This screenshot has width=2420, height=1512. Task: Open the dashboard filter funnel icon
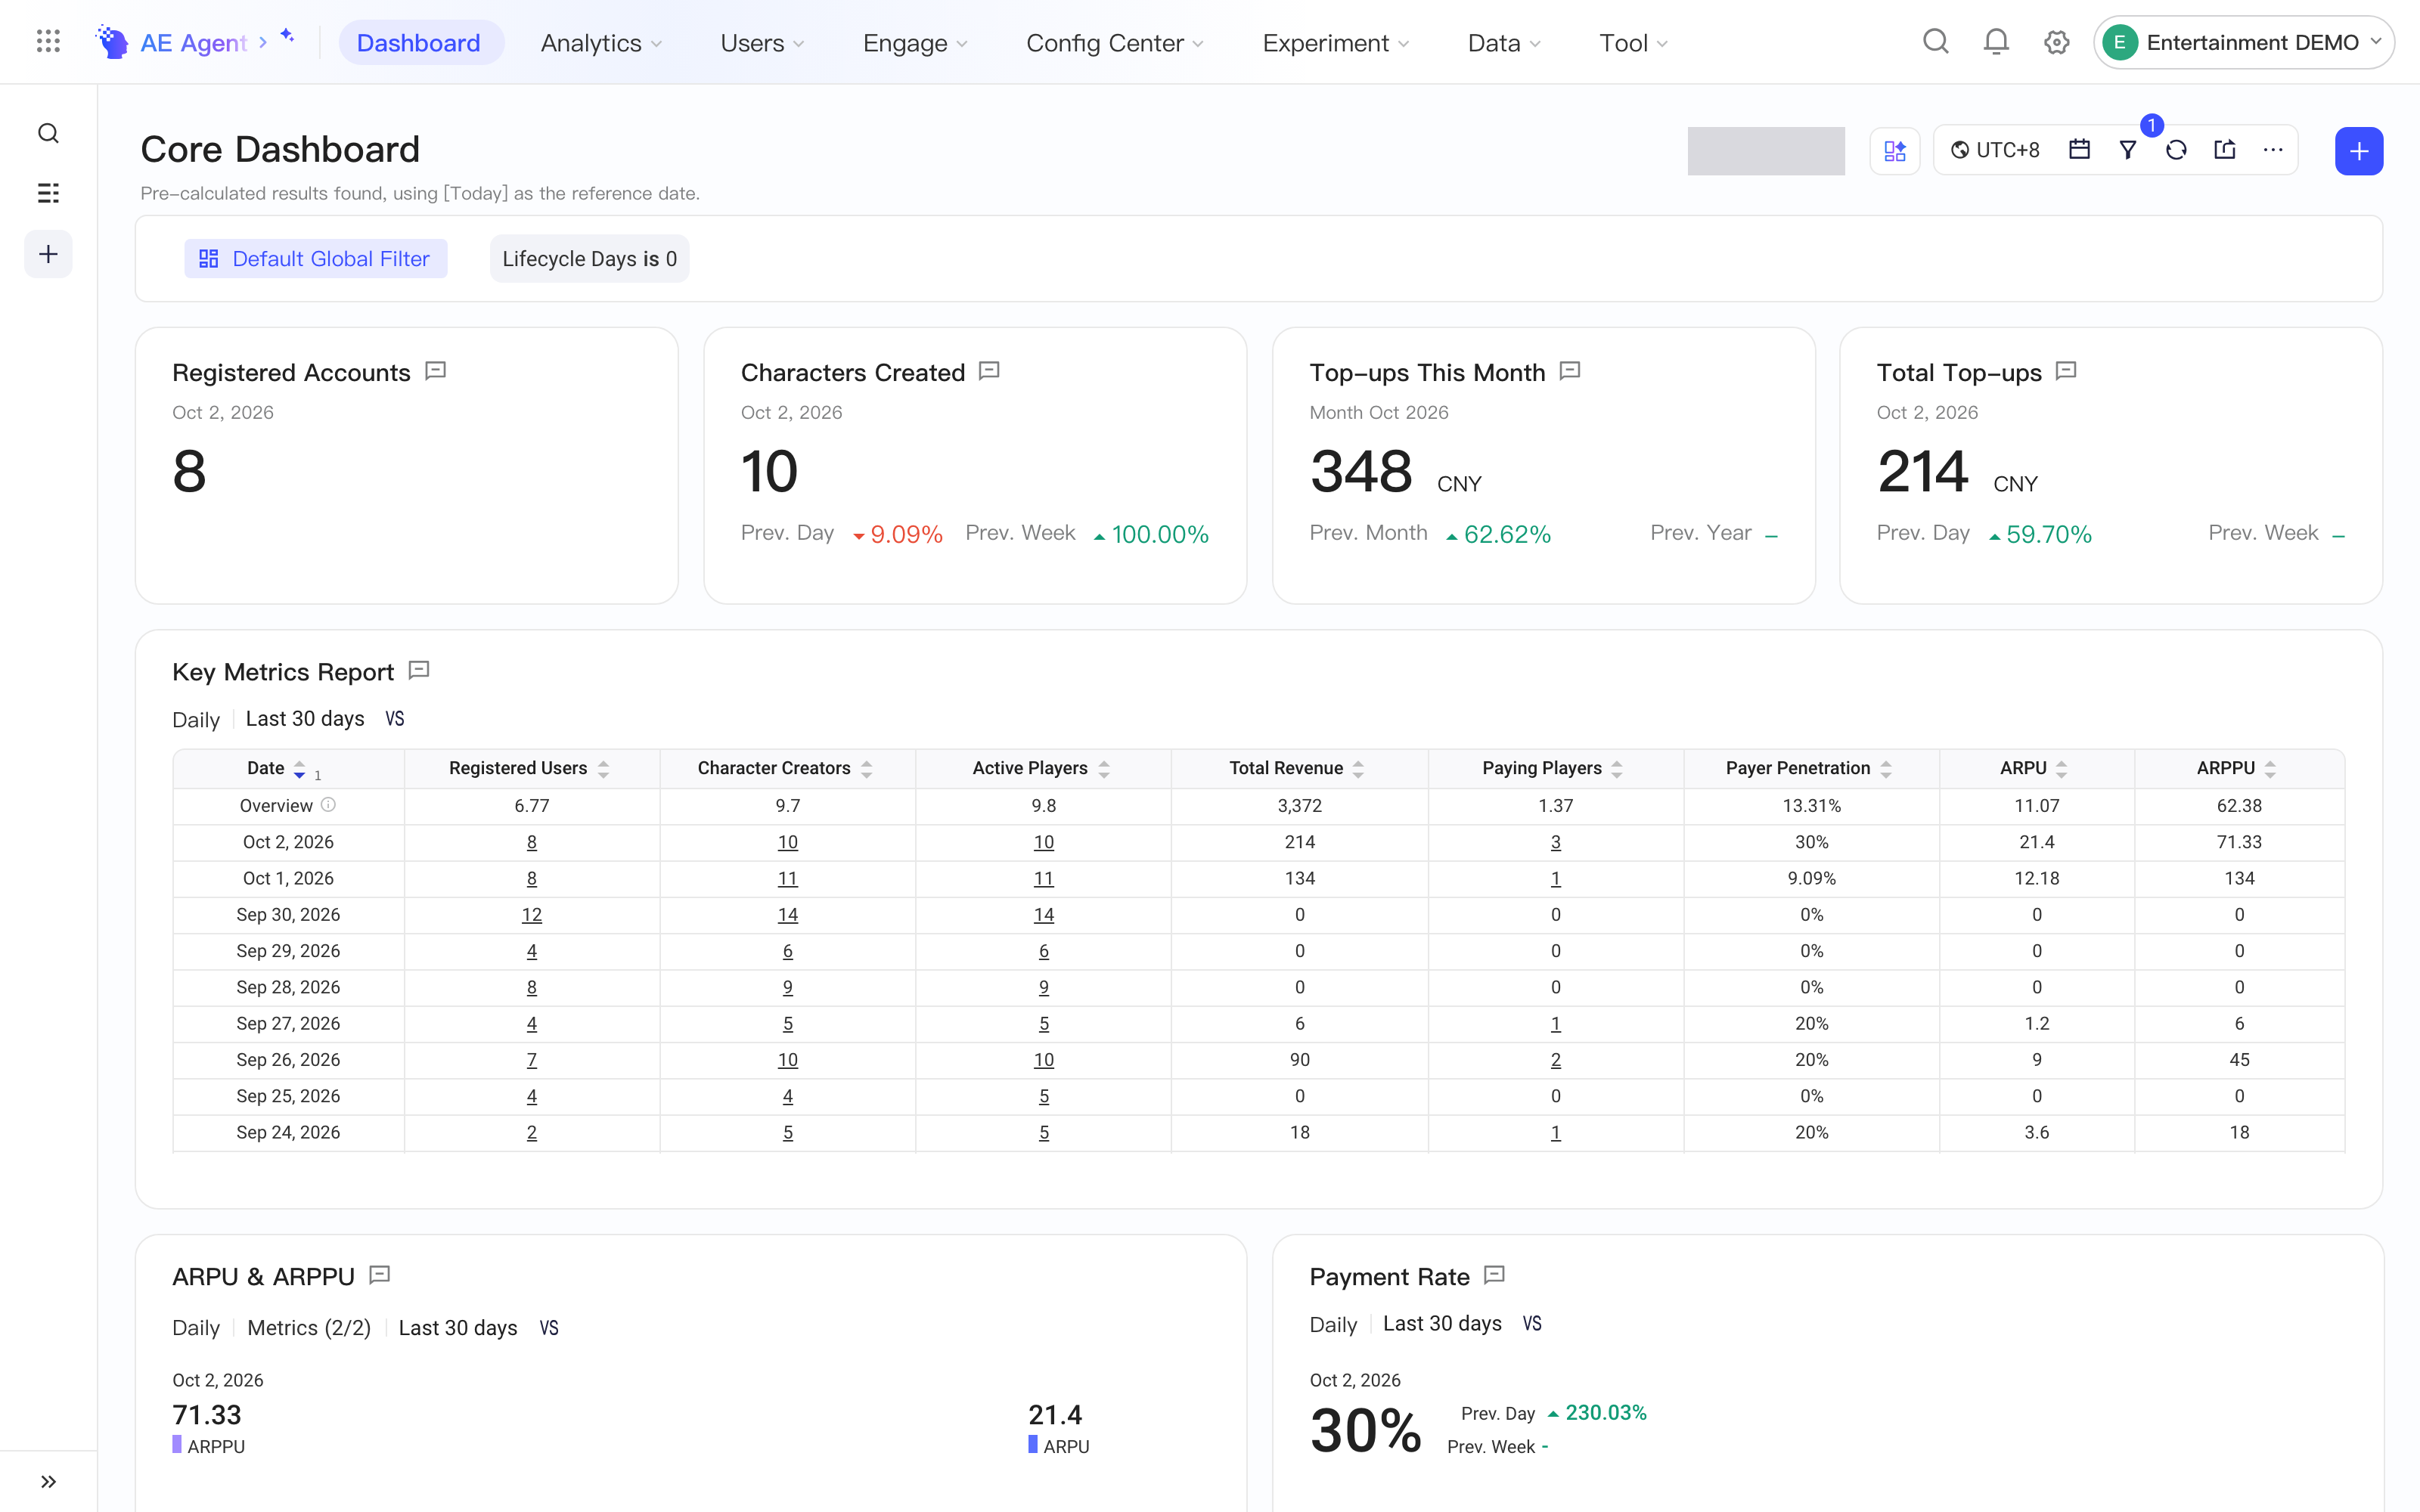2128,150
